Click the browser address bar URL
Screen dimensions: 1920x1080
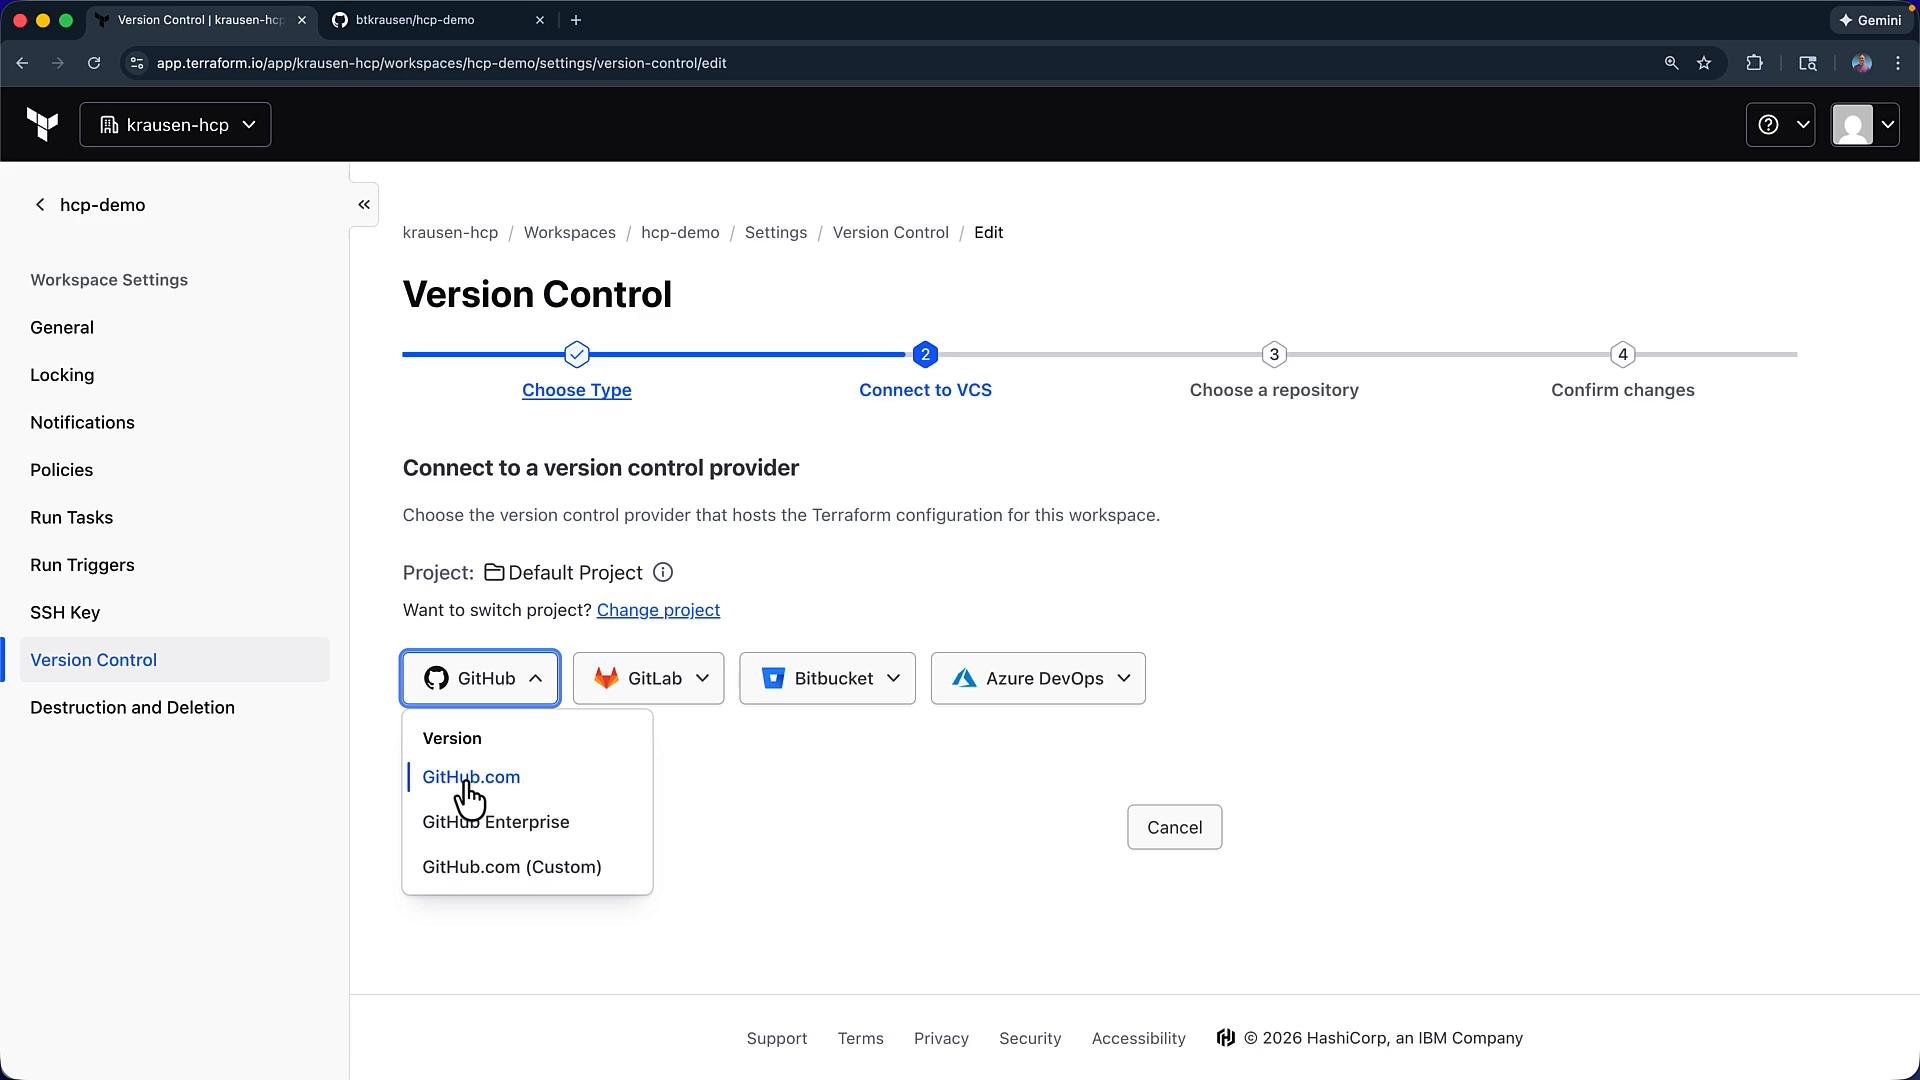point(441,63)
